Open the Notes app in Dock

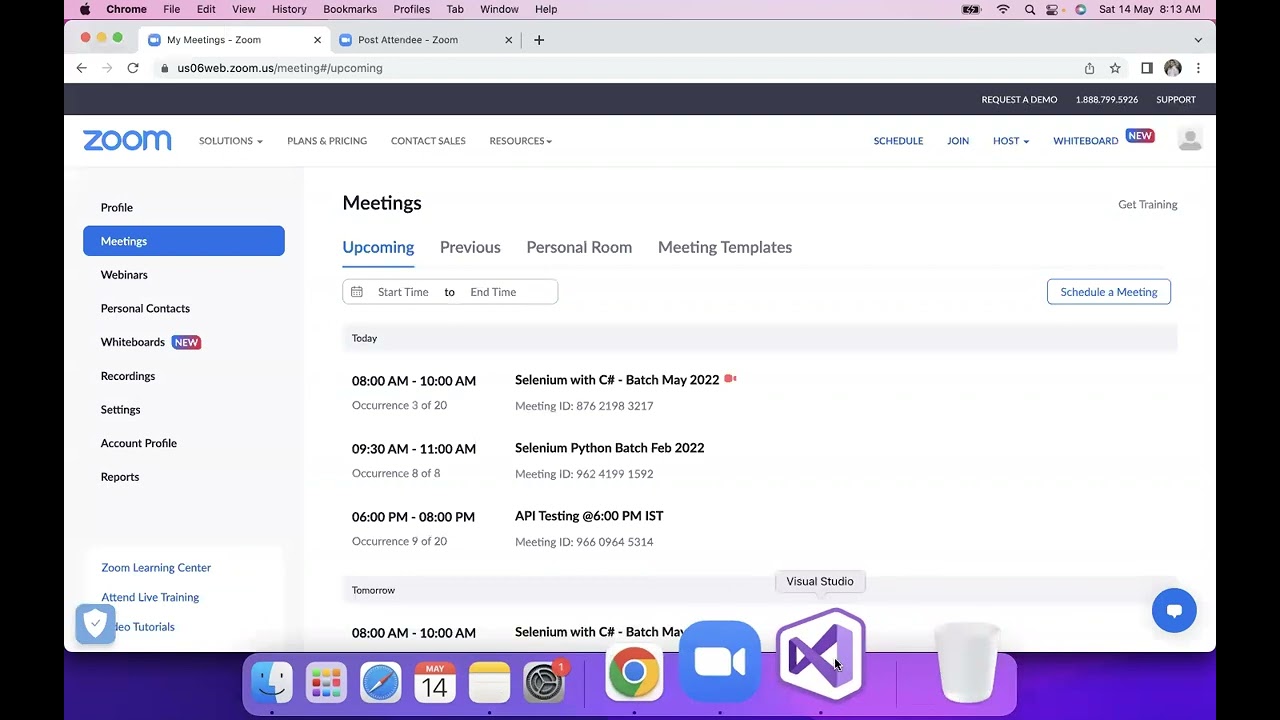point(489,682)
